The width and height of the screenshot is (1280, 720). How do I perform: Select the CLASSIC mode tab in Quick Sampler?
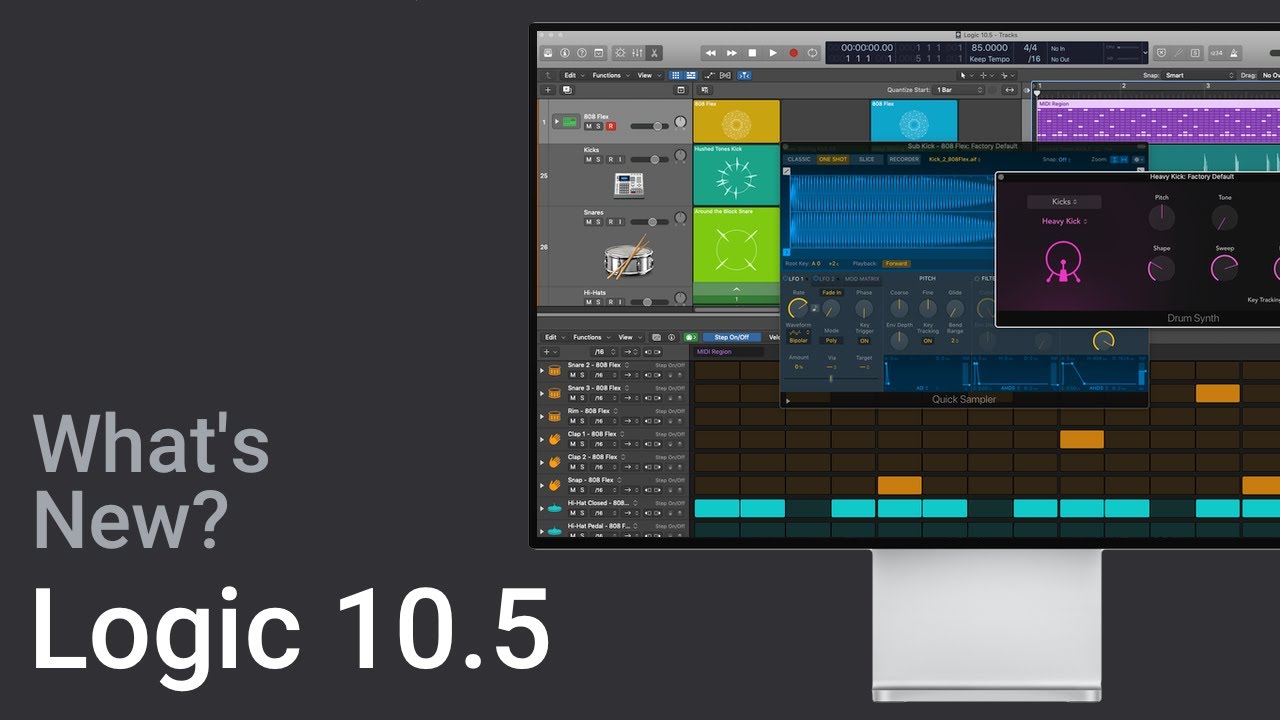tap(799, 159)
